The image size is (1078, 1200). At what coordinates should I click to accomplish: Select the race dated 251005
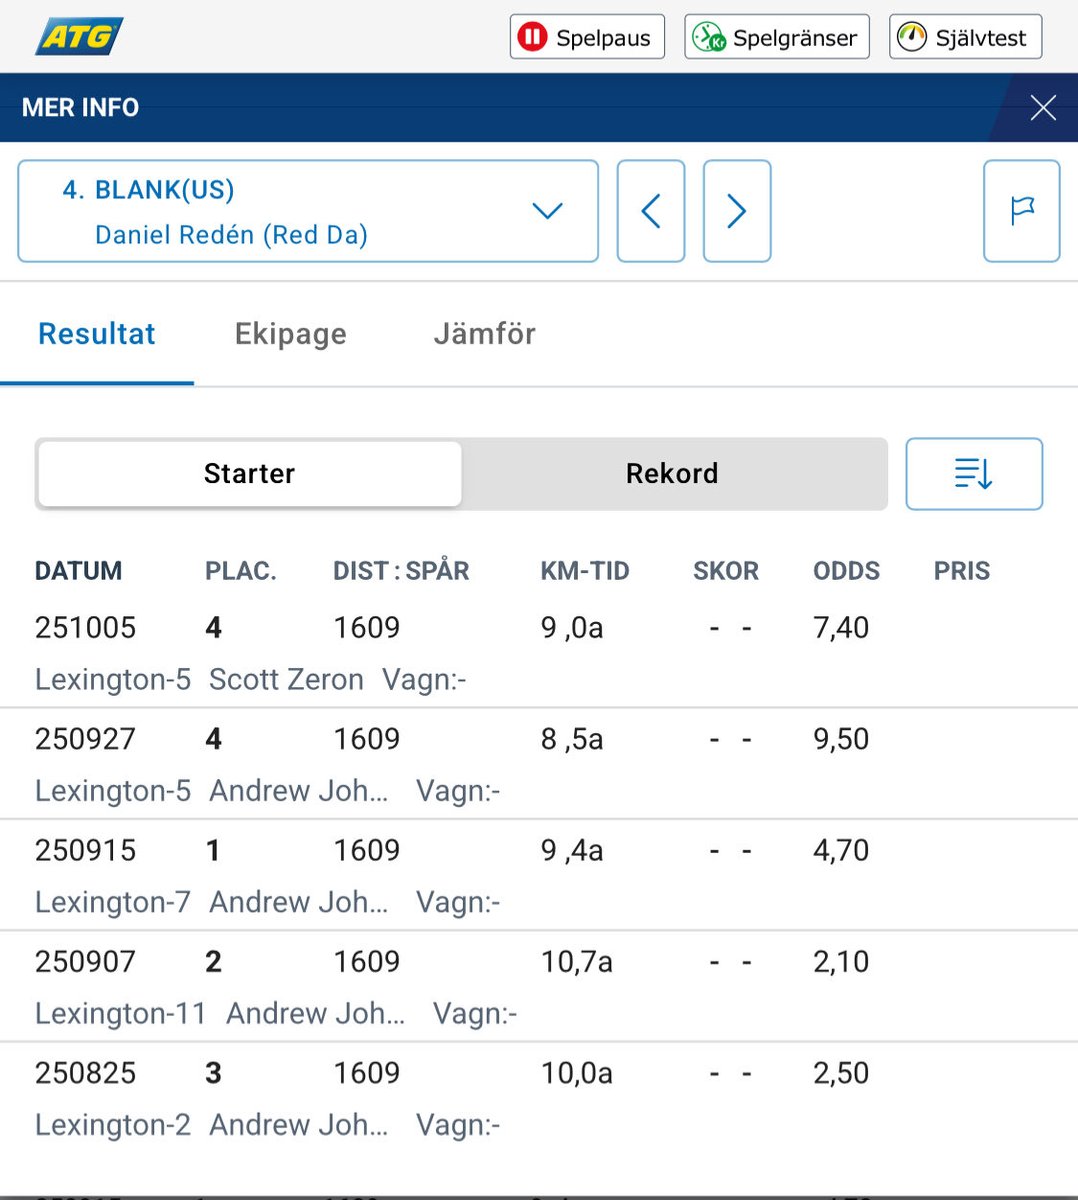point(539,653)
